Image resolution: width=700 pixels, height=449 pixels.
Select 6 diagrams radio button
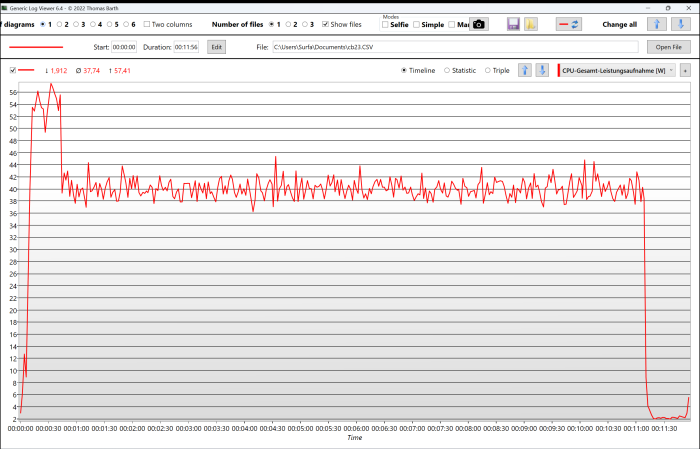pyautogui.click(x=126, y=25)
